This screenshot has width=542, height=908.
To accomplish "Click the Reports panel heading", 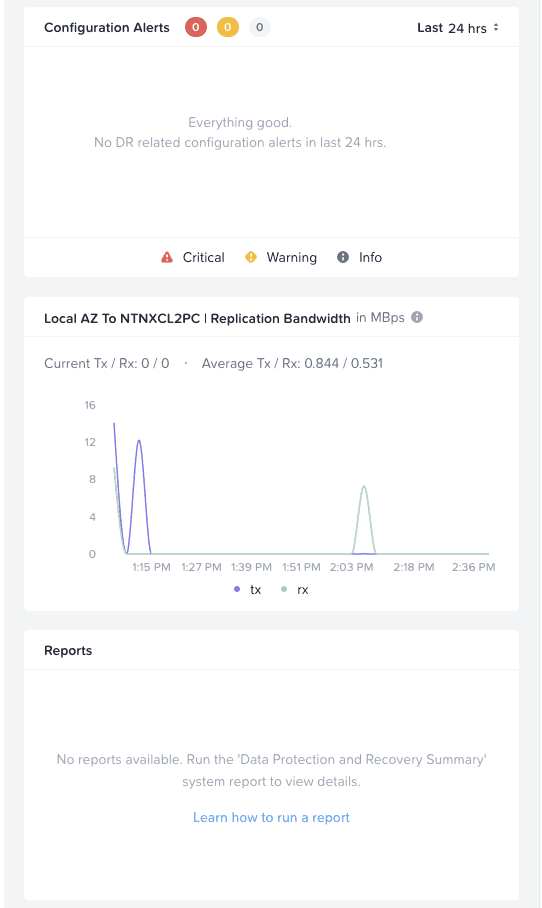I will [x=68, y=650].
